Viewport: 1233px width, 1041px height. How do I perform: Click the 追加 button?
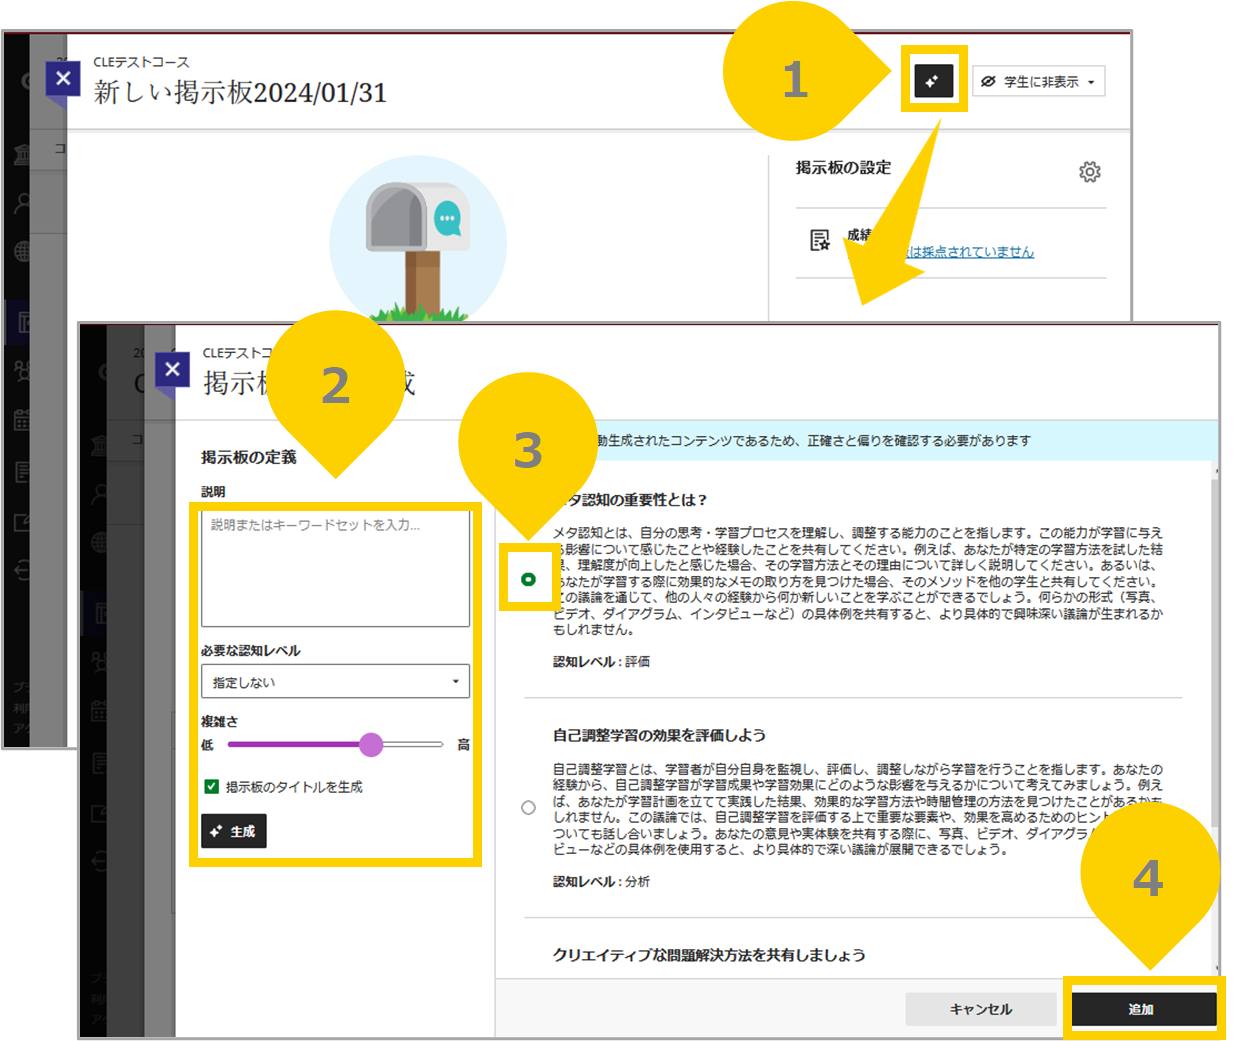(1143, 1009)
